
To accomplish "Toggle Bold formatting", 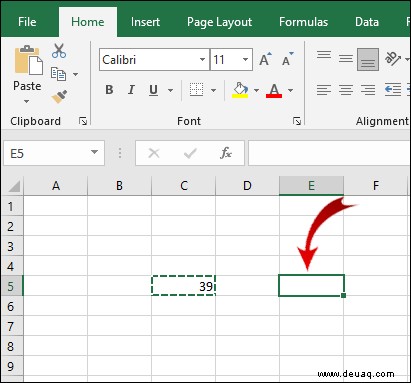I will 109,90.
